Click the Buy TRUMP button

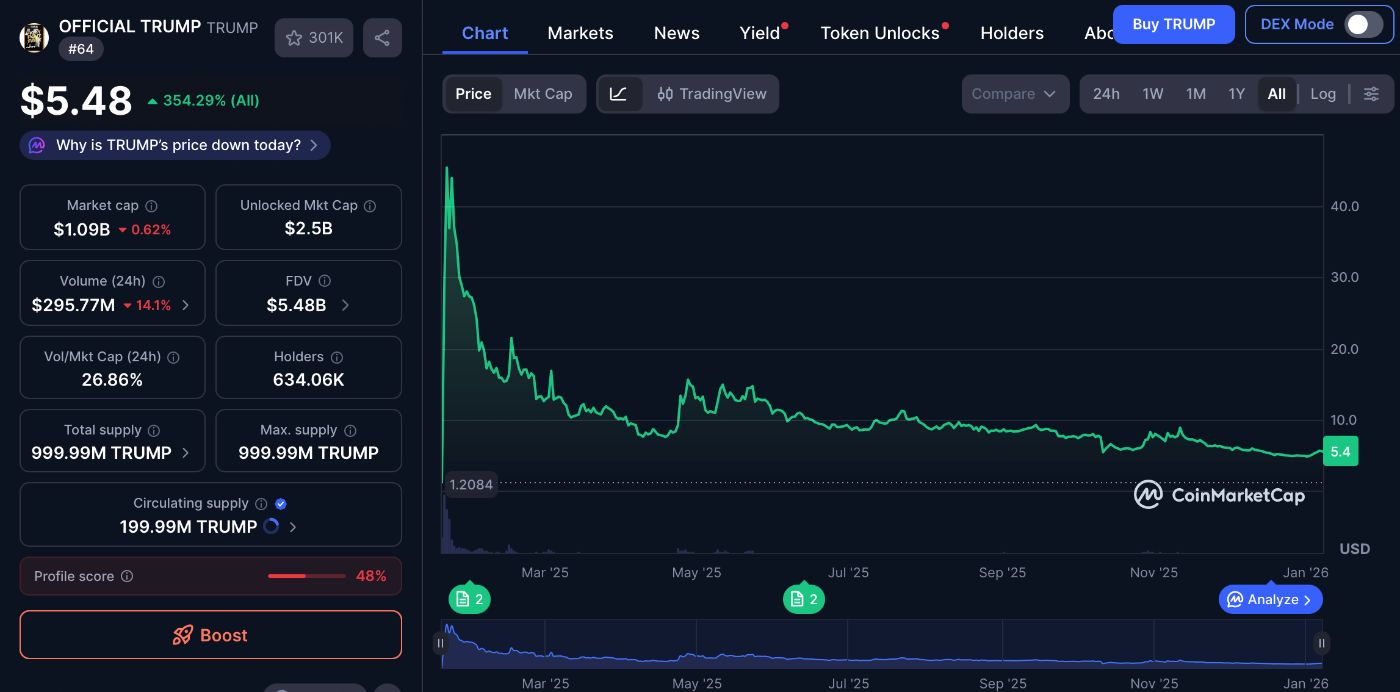[1173, 24]
